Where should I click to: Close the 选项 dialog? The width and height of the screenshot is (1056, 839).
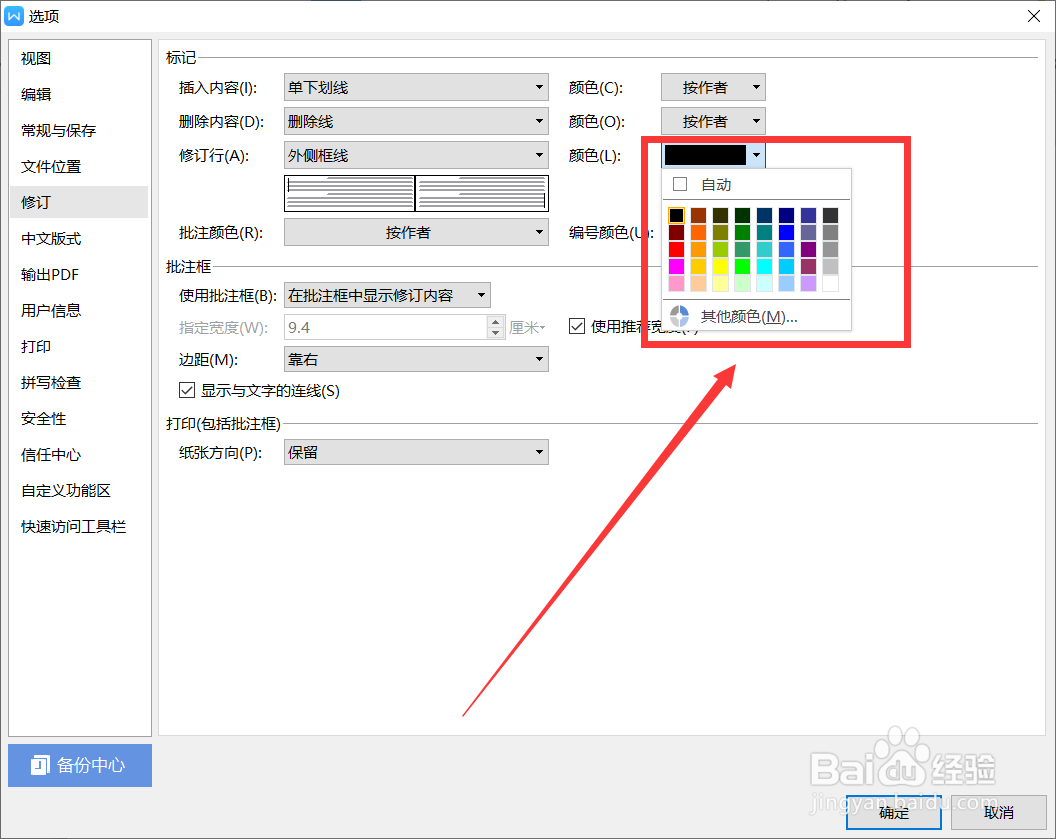(x=1034, y=16)
